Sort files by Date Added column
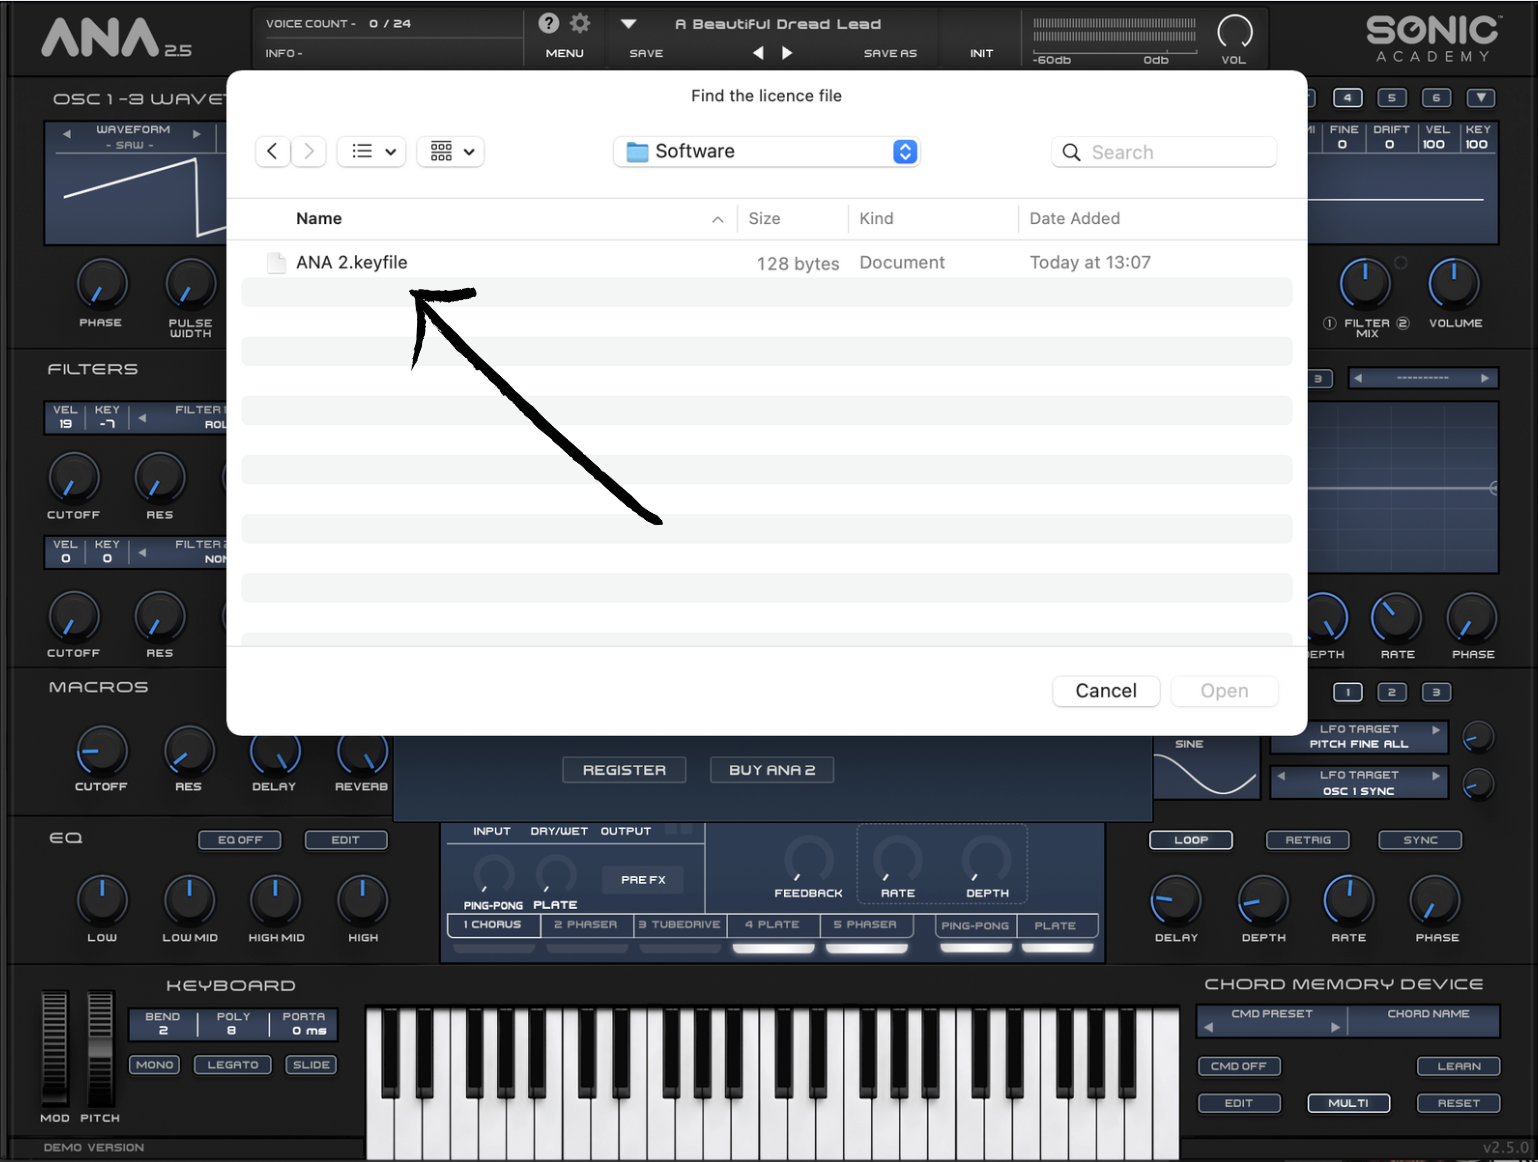 pyautogui.click(x=1074, y=218)
